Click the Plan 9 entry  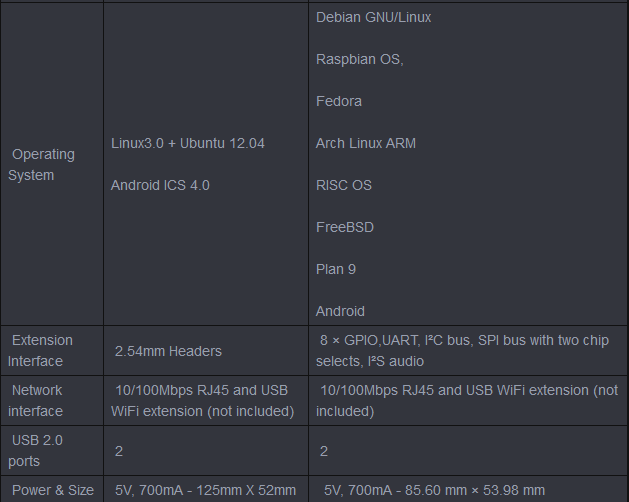pos(335,269)
